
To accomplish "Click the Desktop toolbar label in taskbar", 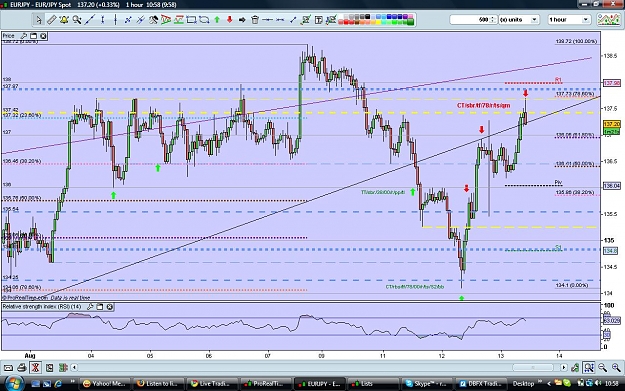I will coord(523,383).
